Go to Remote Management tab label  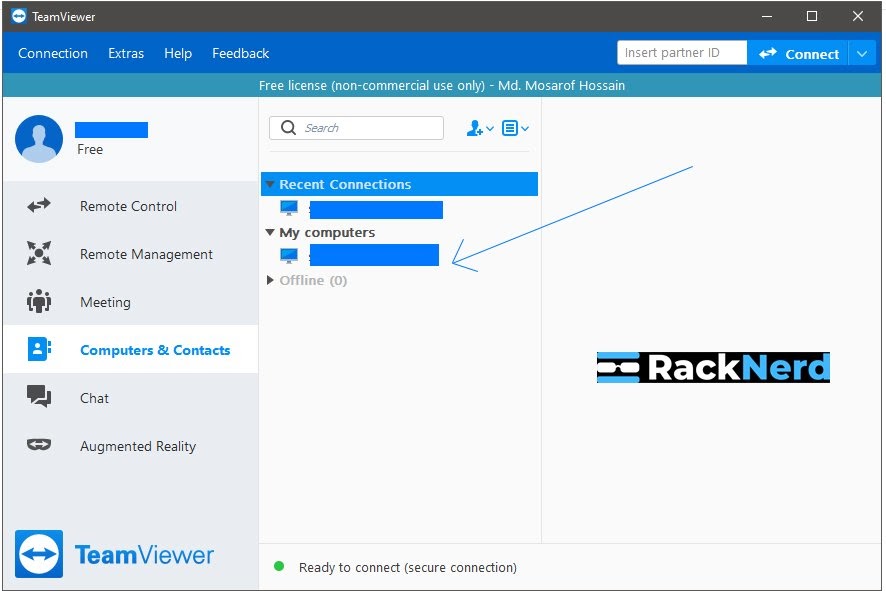146,254
